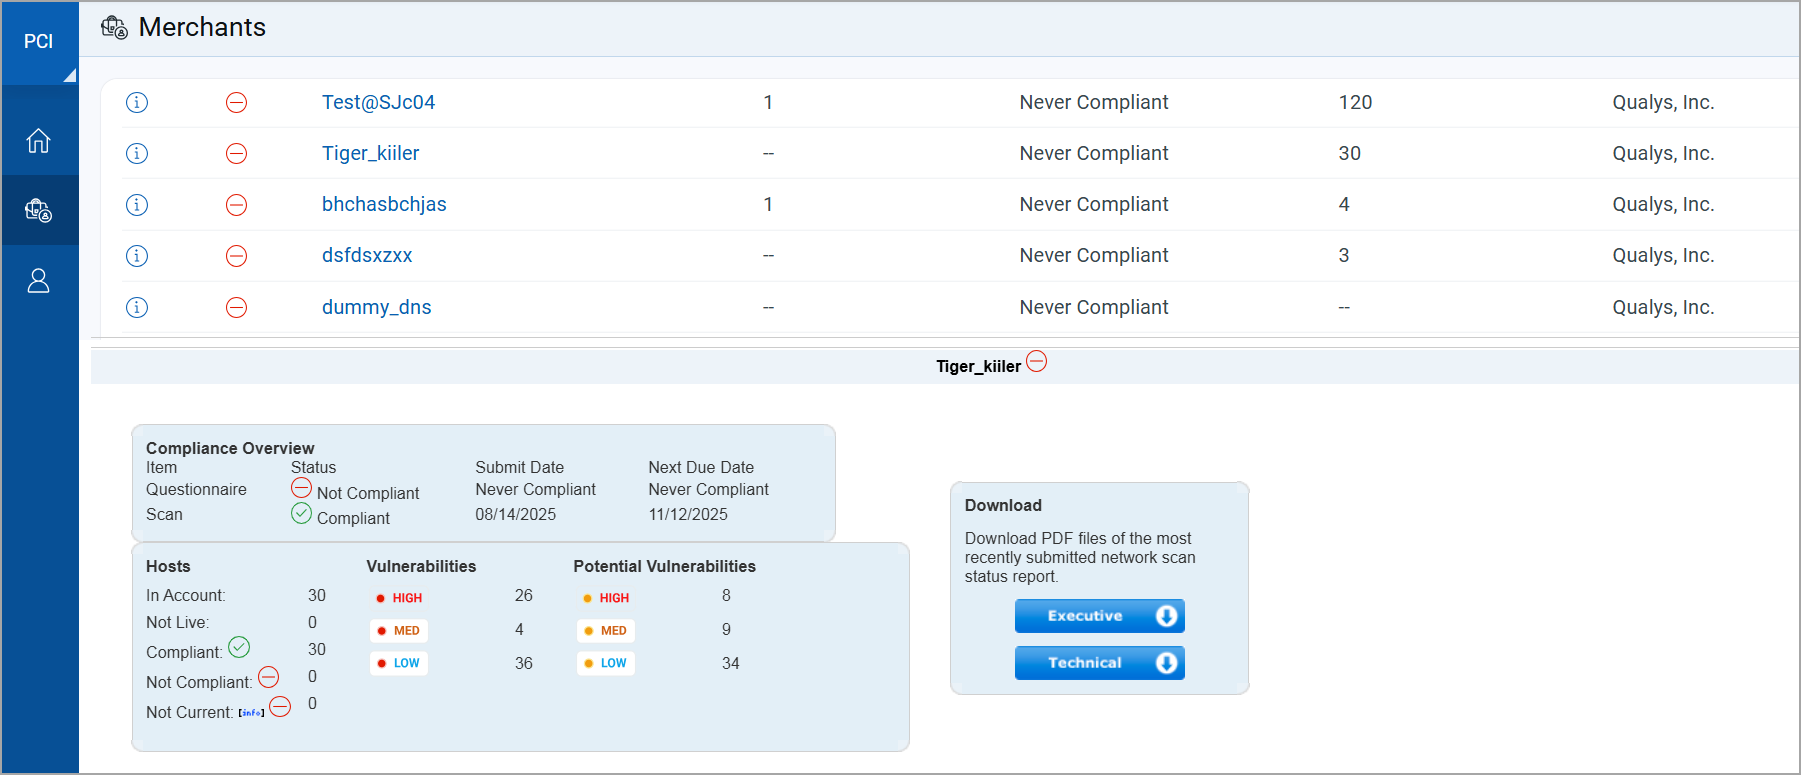Click the Tiger_kiiler detail panel header
Image resolution: width=1801 pixels, height=775 pixels.
(978, 366)
